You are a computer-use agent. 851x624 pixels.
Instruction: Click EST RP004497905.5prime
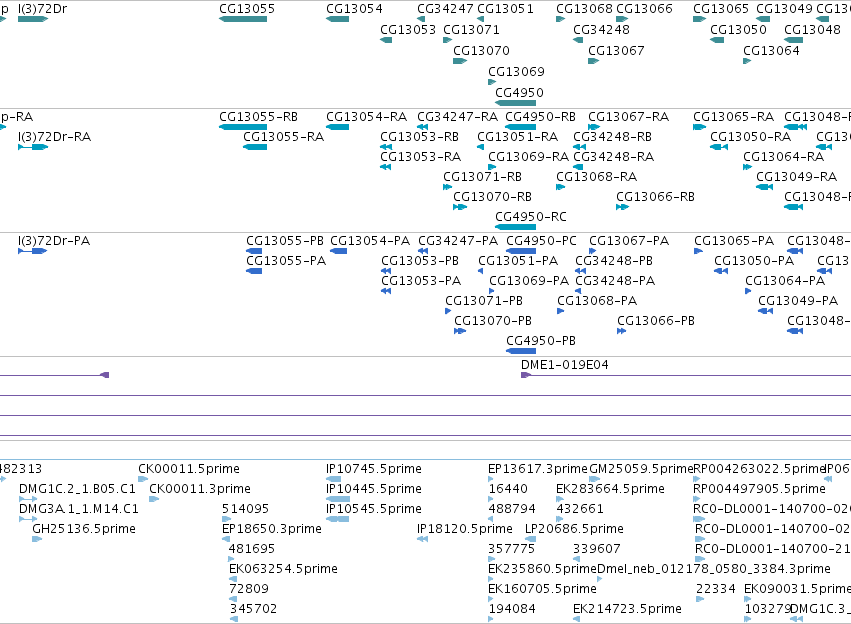tap(697, 499)
